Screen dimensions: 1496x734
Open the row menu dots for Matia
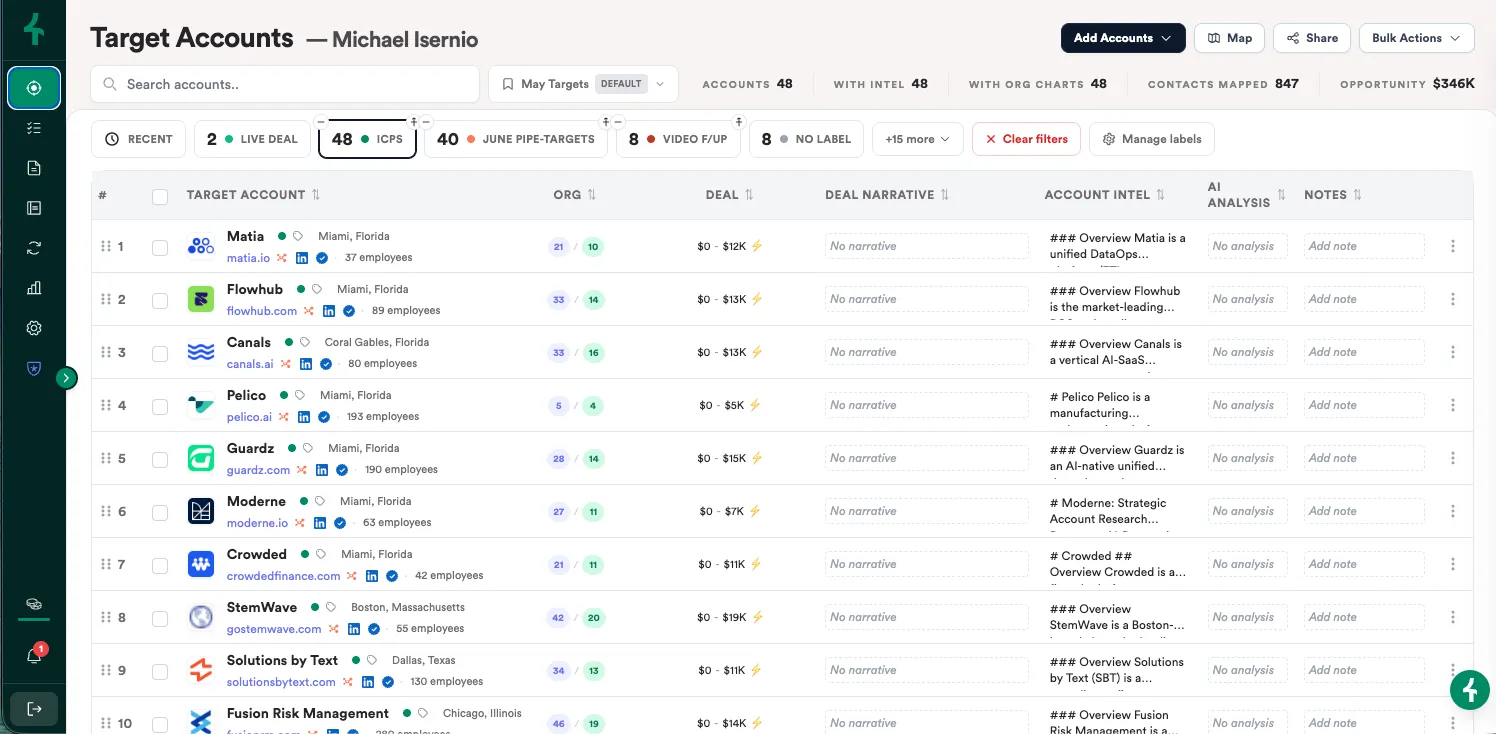click(1452, 246)
